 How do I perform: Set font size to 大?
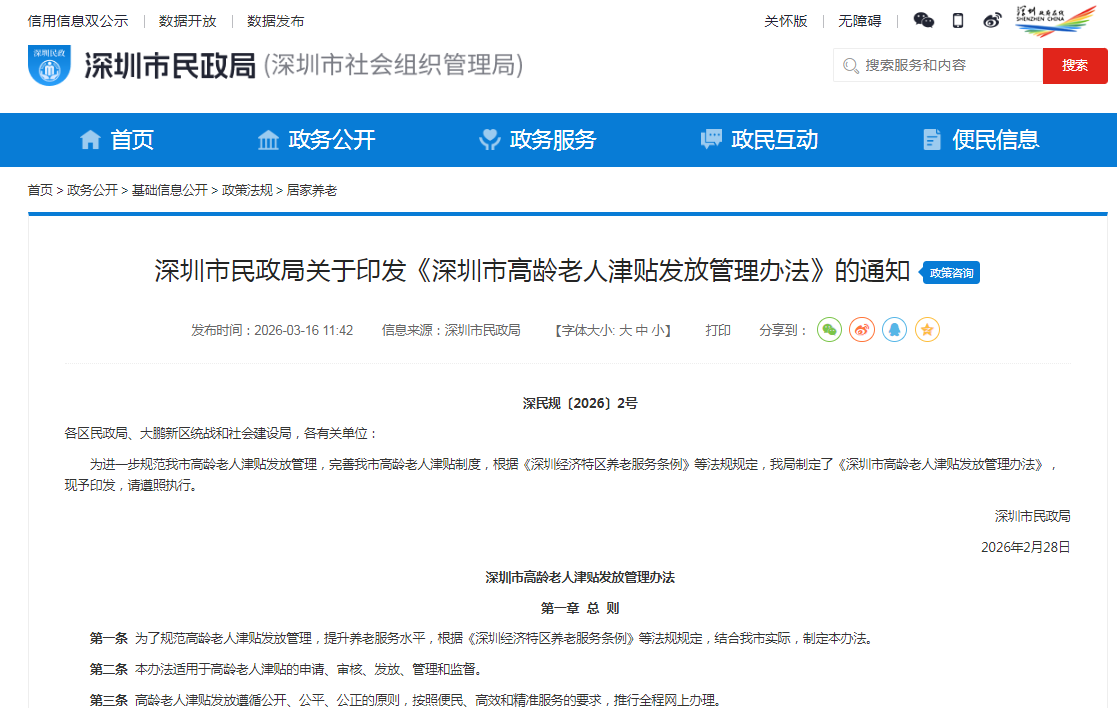(625, 330)
